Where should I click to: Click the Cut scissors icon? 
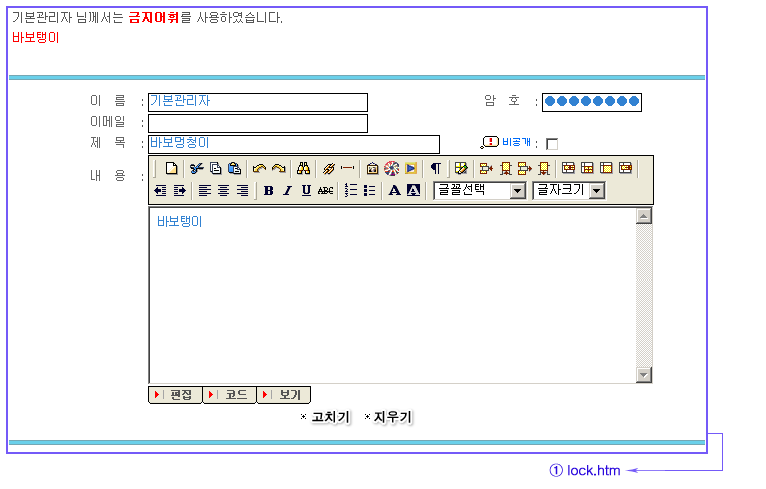(x=196, y=168)
